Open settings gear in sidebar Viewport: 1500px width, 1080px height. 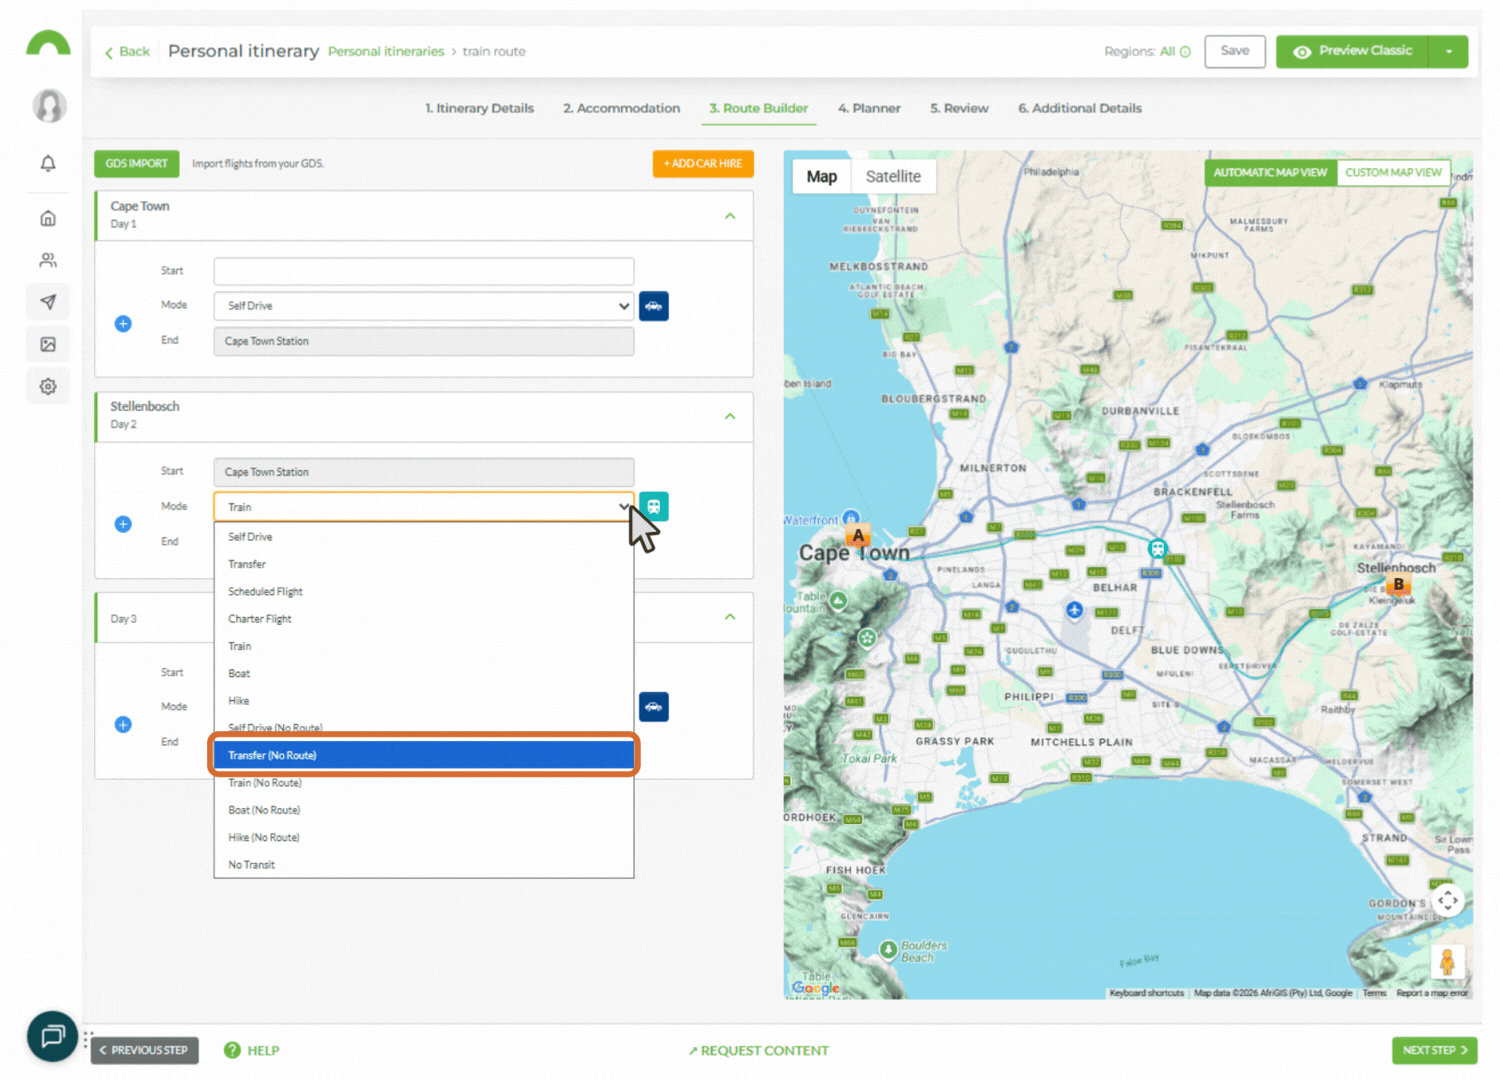click(48, 386)
